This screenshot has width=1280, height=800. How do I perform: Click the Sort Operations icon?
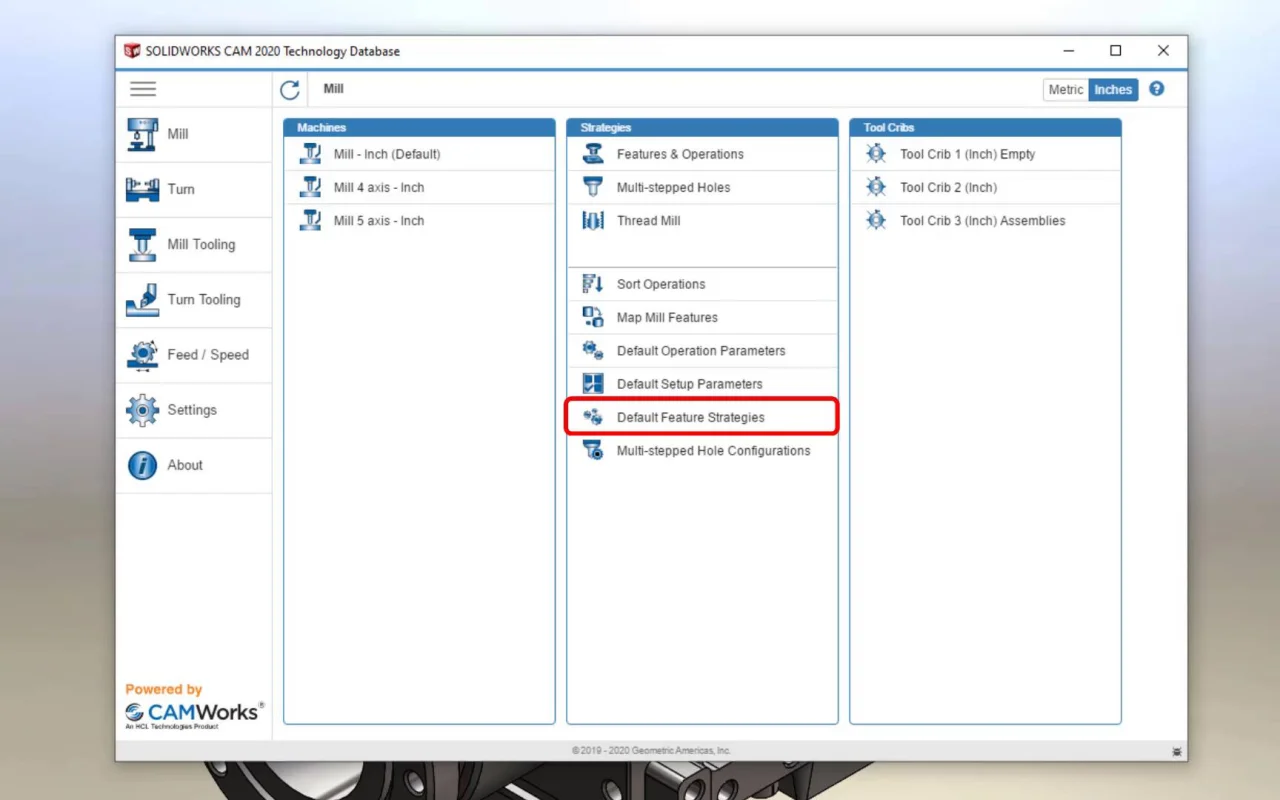(593, 284)
